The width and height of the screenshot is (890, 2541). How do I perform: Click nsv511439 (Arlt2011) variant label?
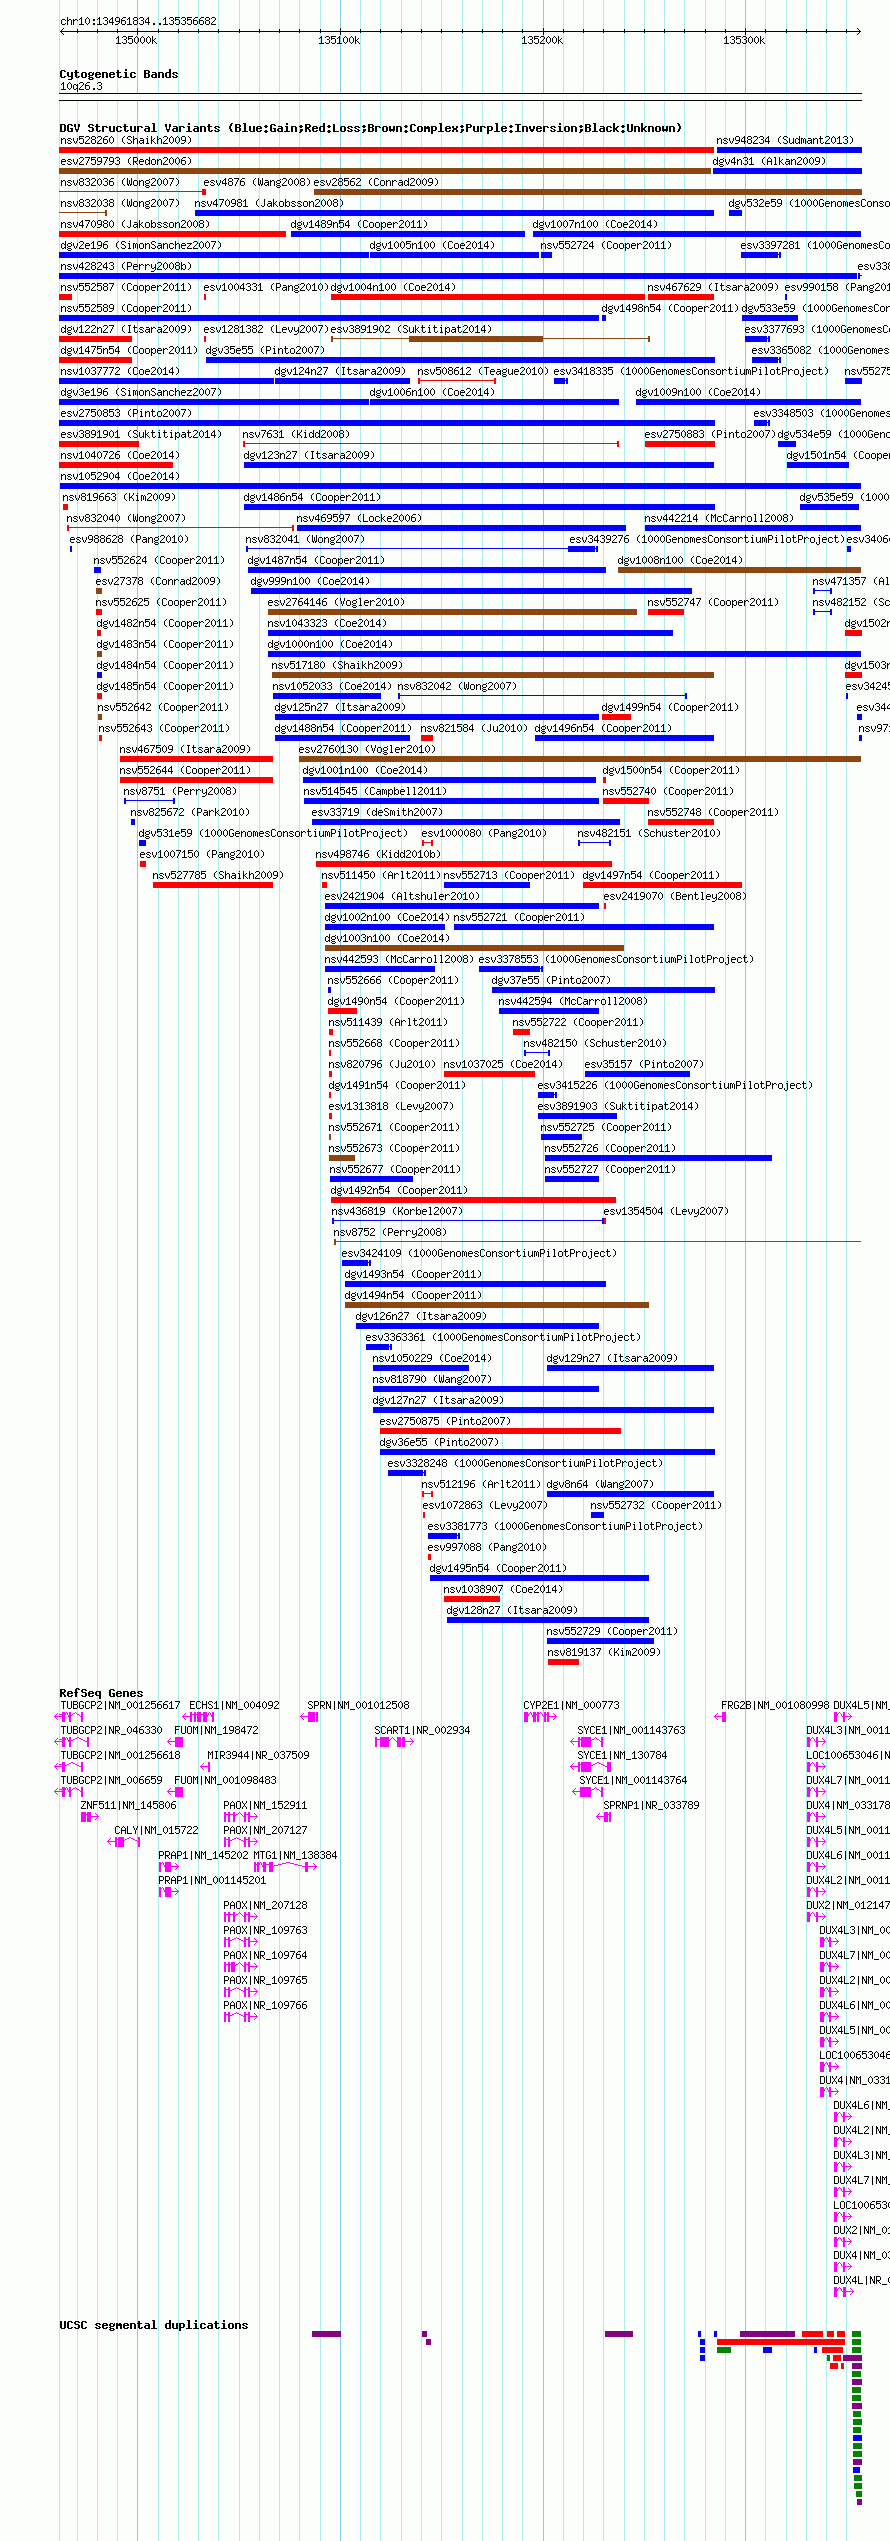point(388,1022)
